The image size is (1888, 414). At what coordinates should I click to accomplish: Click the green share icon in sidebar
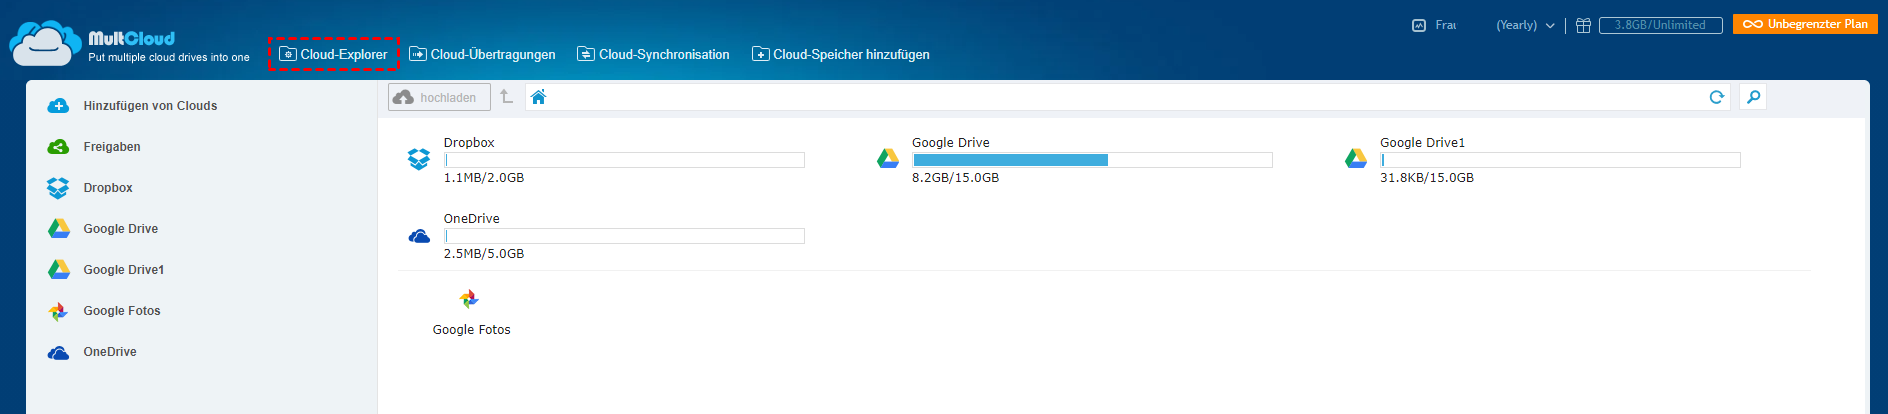pyautogui.click(x=58, y=147)
